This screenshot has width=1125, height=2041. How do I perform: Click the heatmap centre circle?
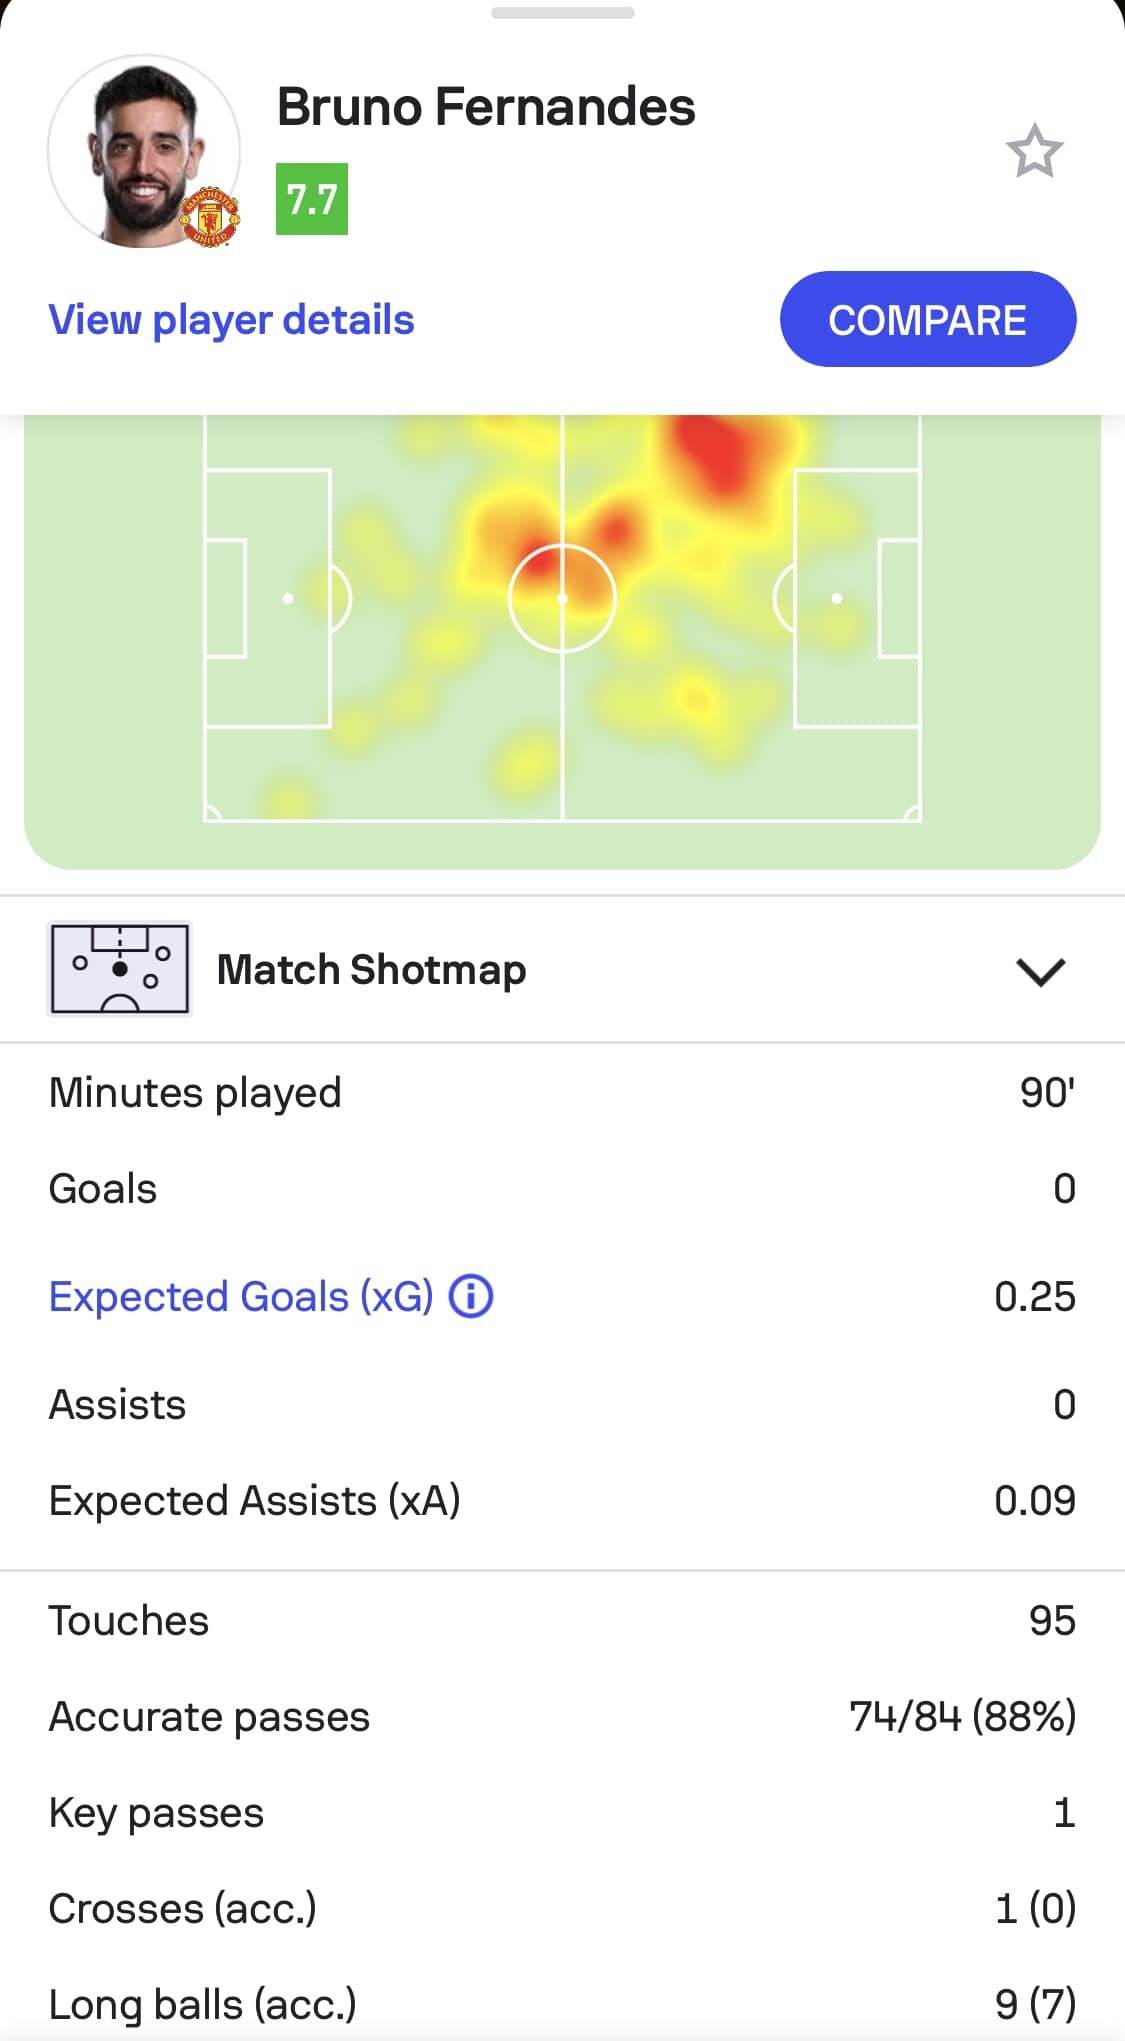coord(562,598)
